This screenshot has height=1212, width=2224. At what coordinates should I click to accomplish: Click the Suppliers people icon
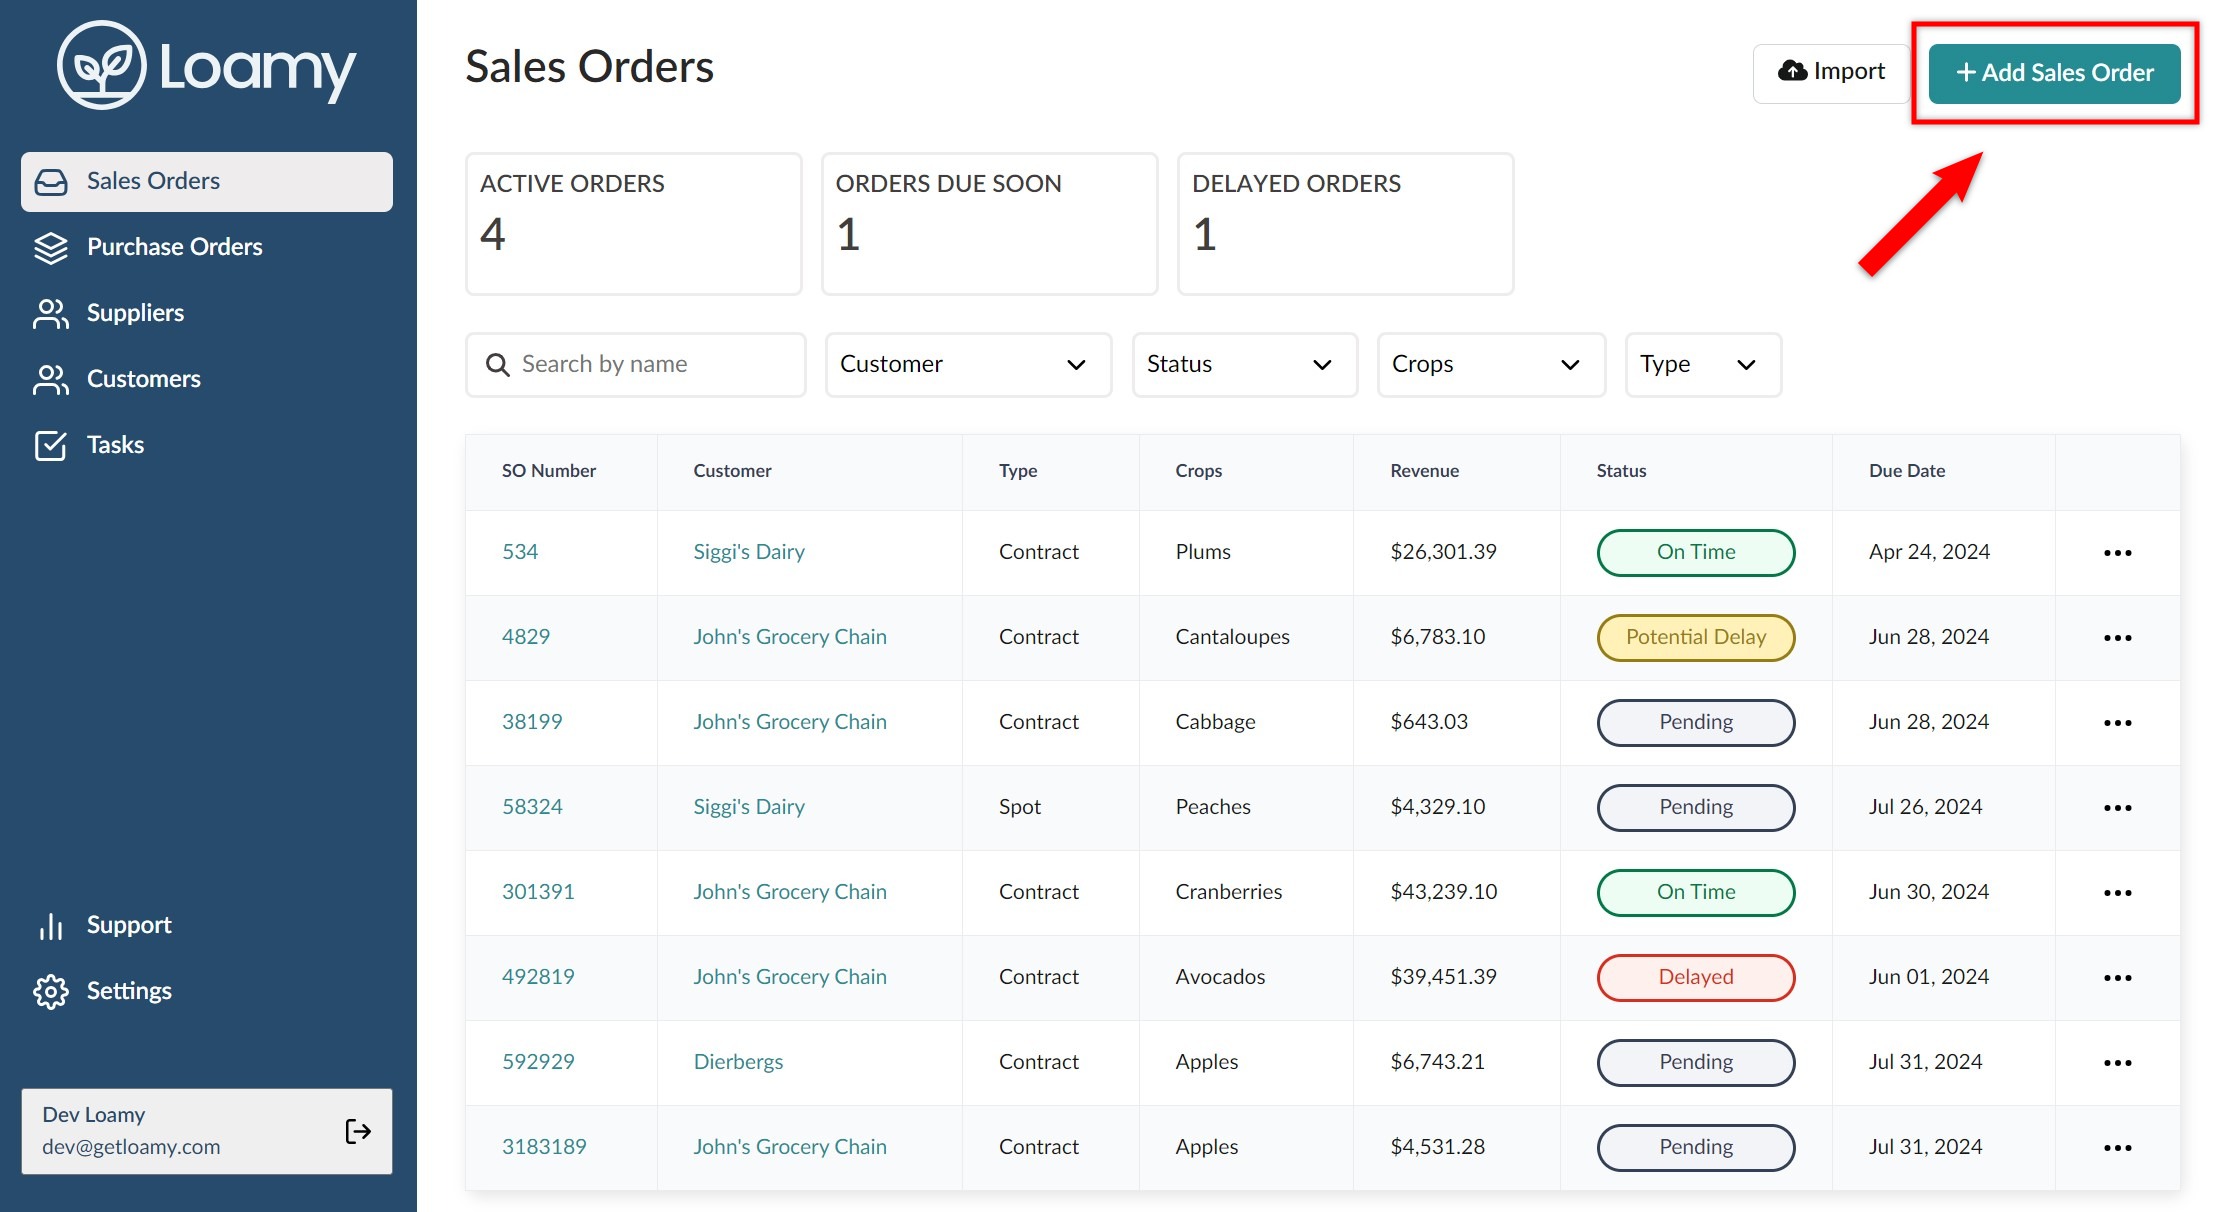click(x=51, y=314)
